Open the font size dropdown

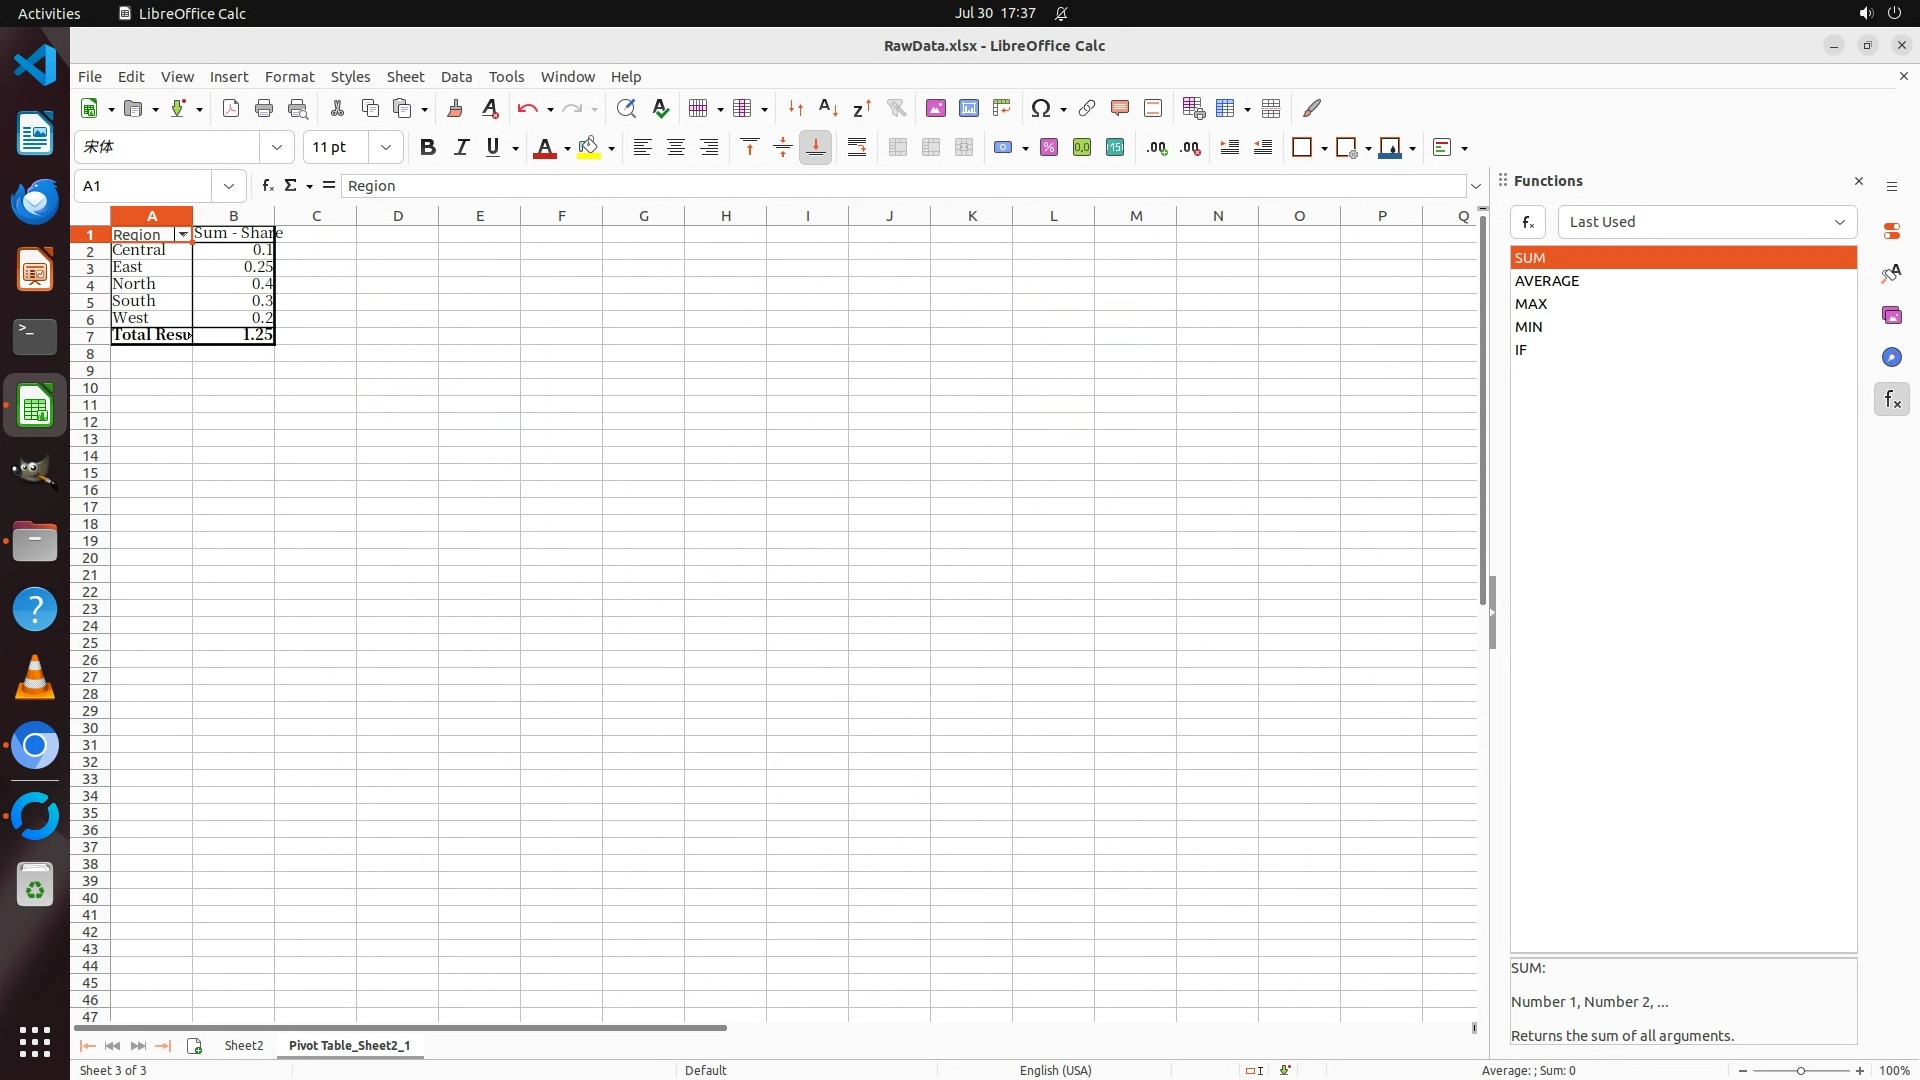coord(385,147)
